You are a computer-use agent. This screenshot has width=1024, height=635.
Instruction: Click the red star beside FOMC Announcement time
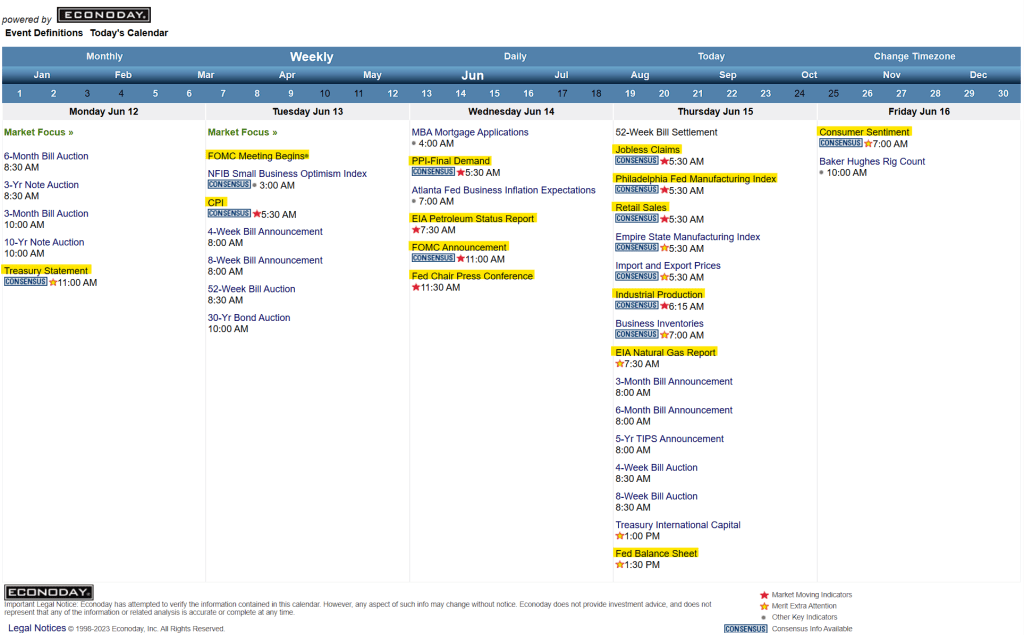pos(460,258)
